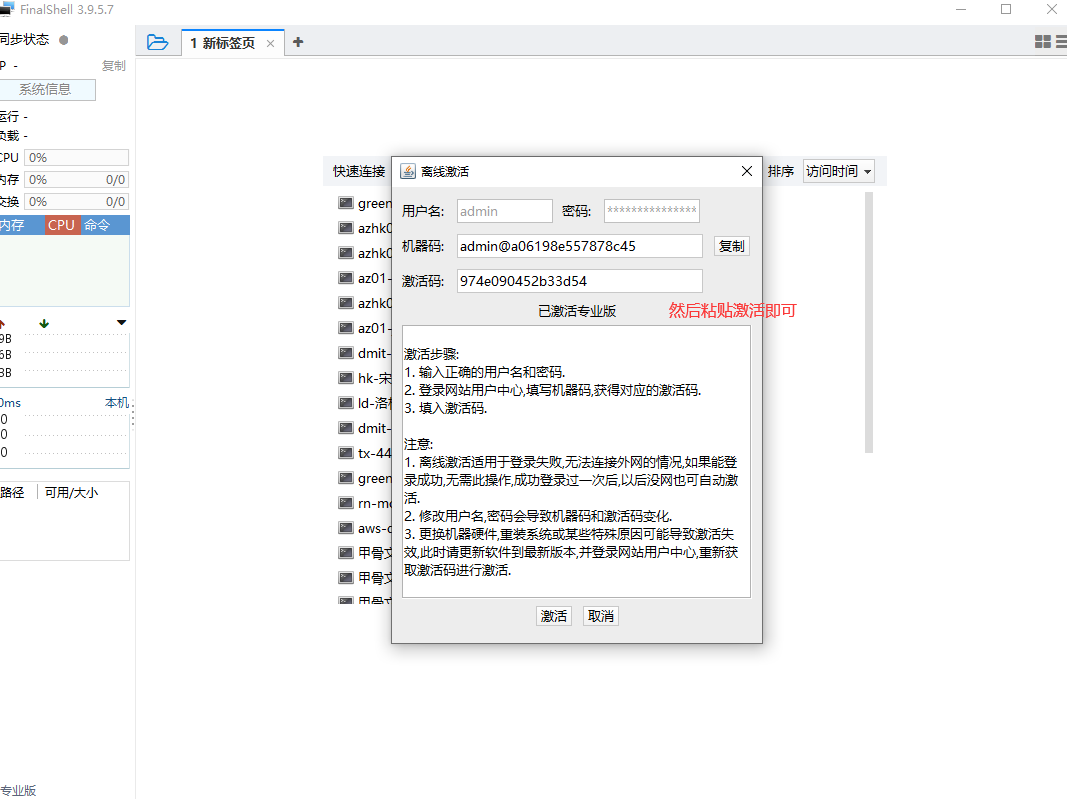Click the green download arrow in traffic panel
The image size is (1067, 799).
(42, 323)
